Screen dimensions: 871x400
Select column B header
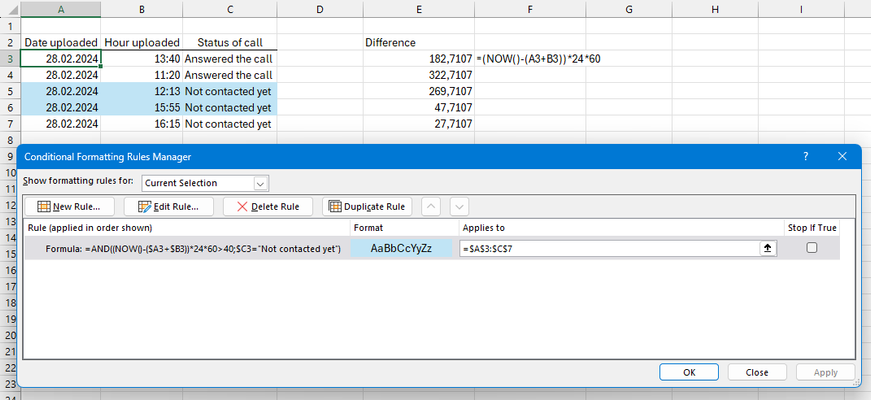[142, 9]
